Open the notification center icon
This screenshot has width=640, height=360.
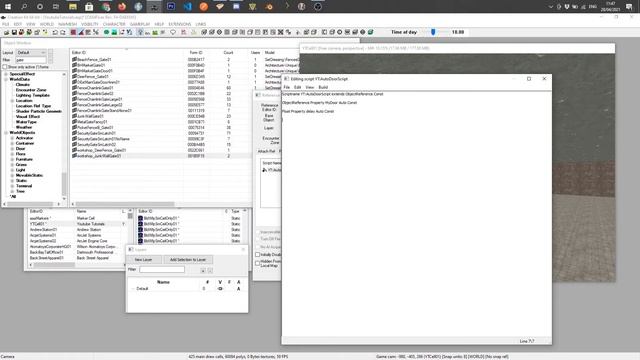pyautogui.click(x=629, y=7)
